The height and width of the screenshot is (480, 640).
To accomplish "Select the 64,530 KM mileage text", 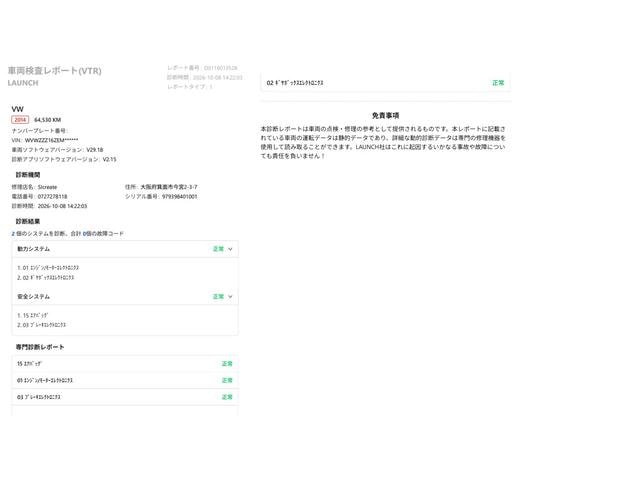I will pos(47,120).
